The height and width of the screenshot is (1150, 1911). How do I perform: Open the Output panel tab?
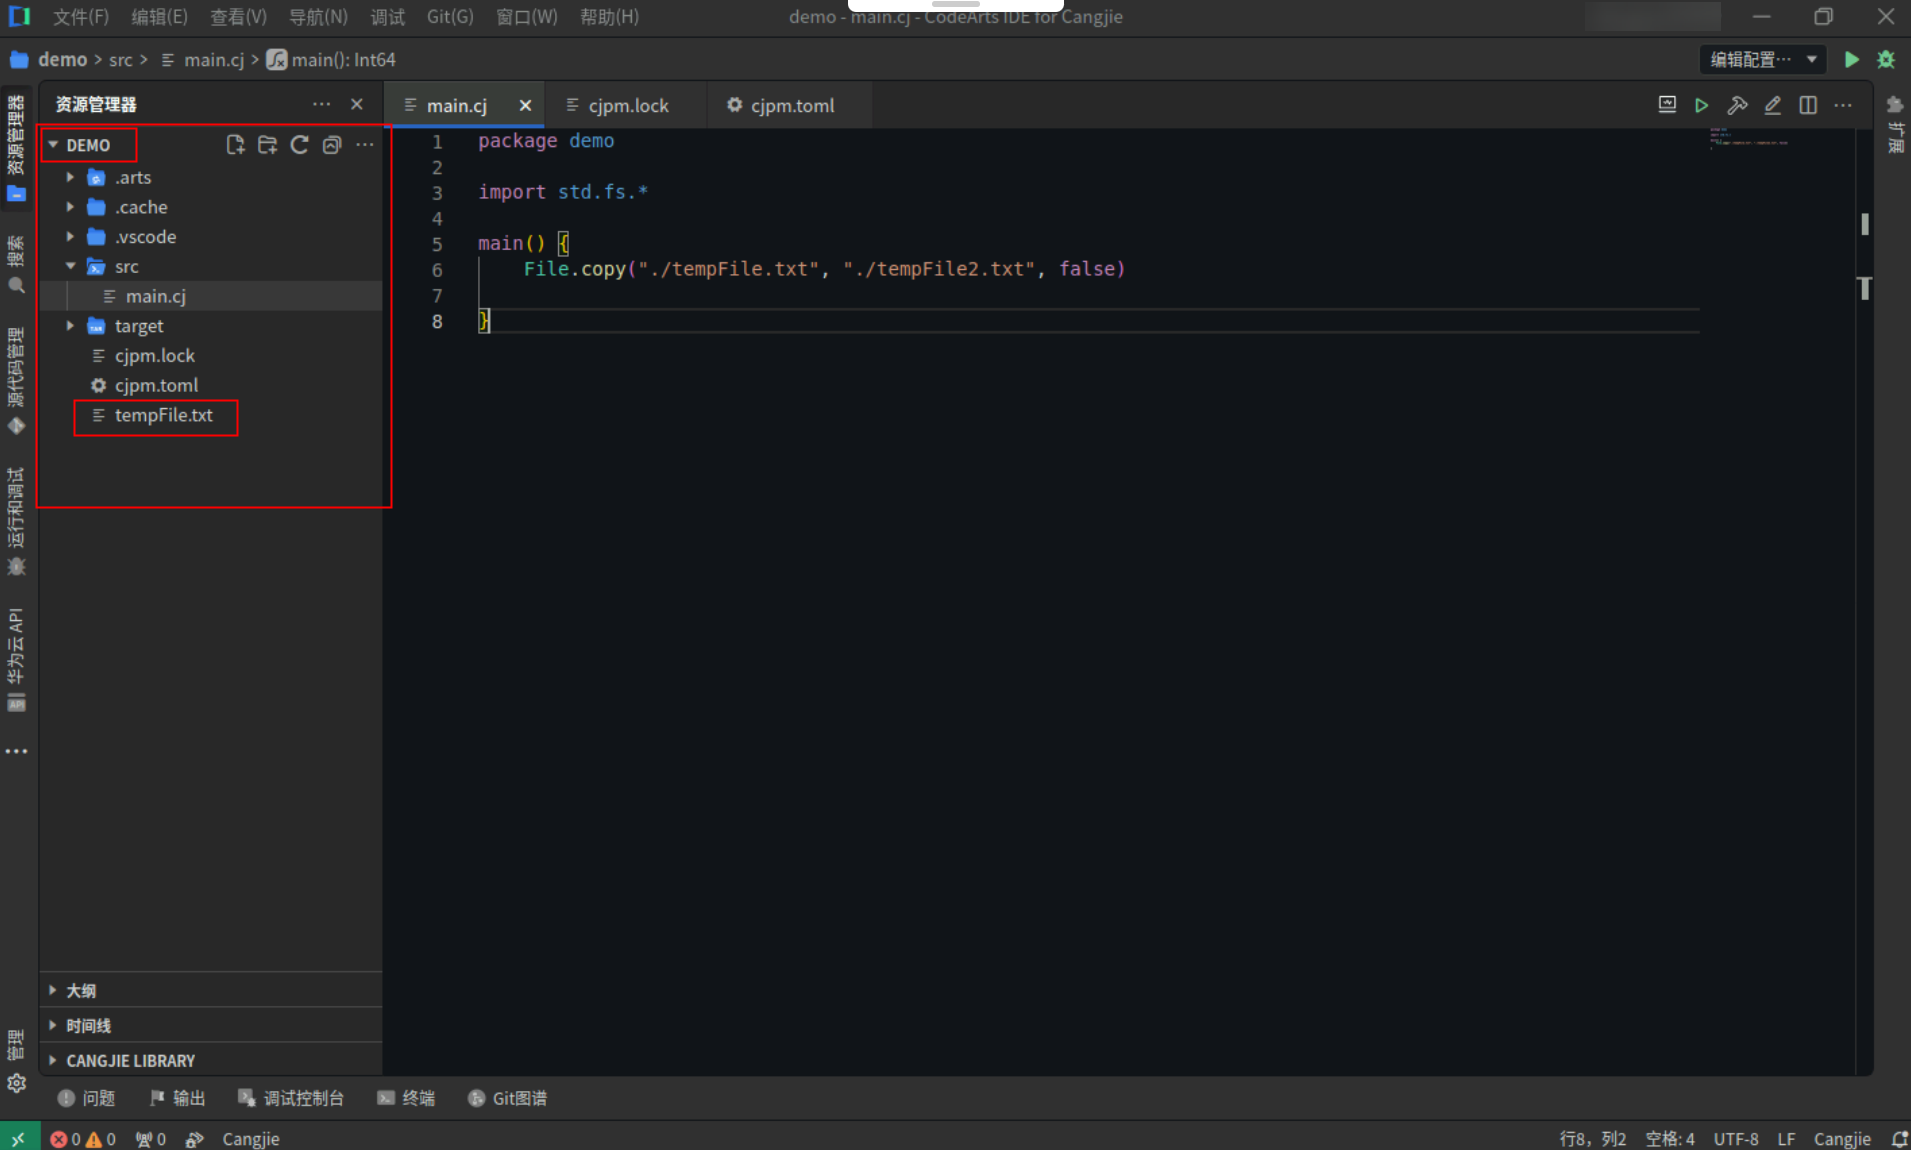pos(177,1098)
